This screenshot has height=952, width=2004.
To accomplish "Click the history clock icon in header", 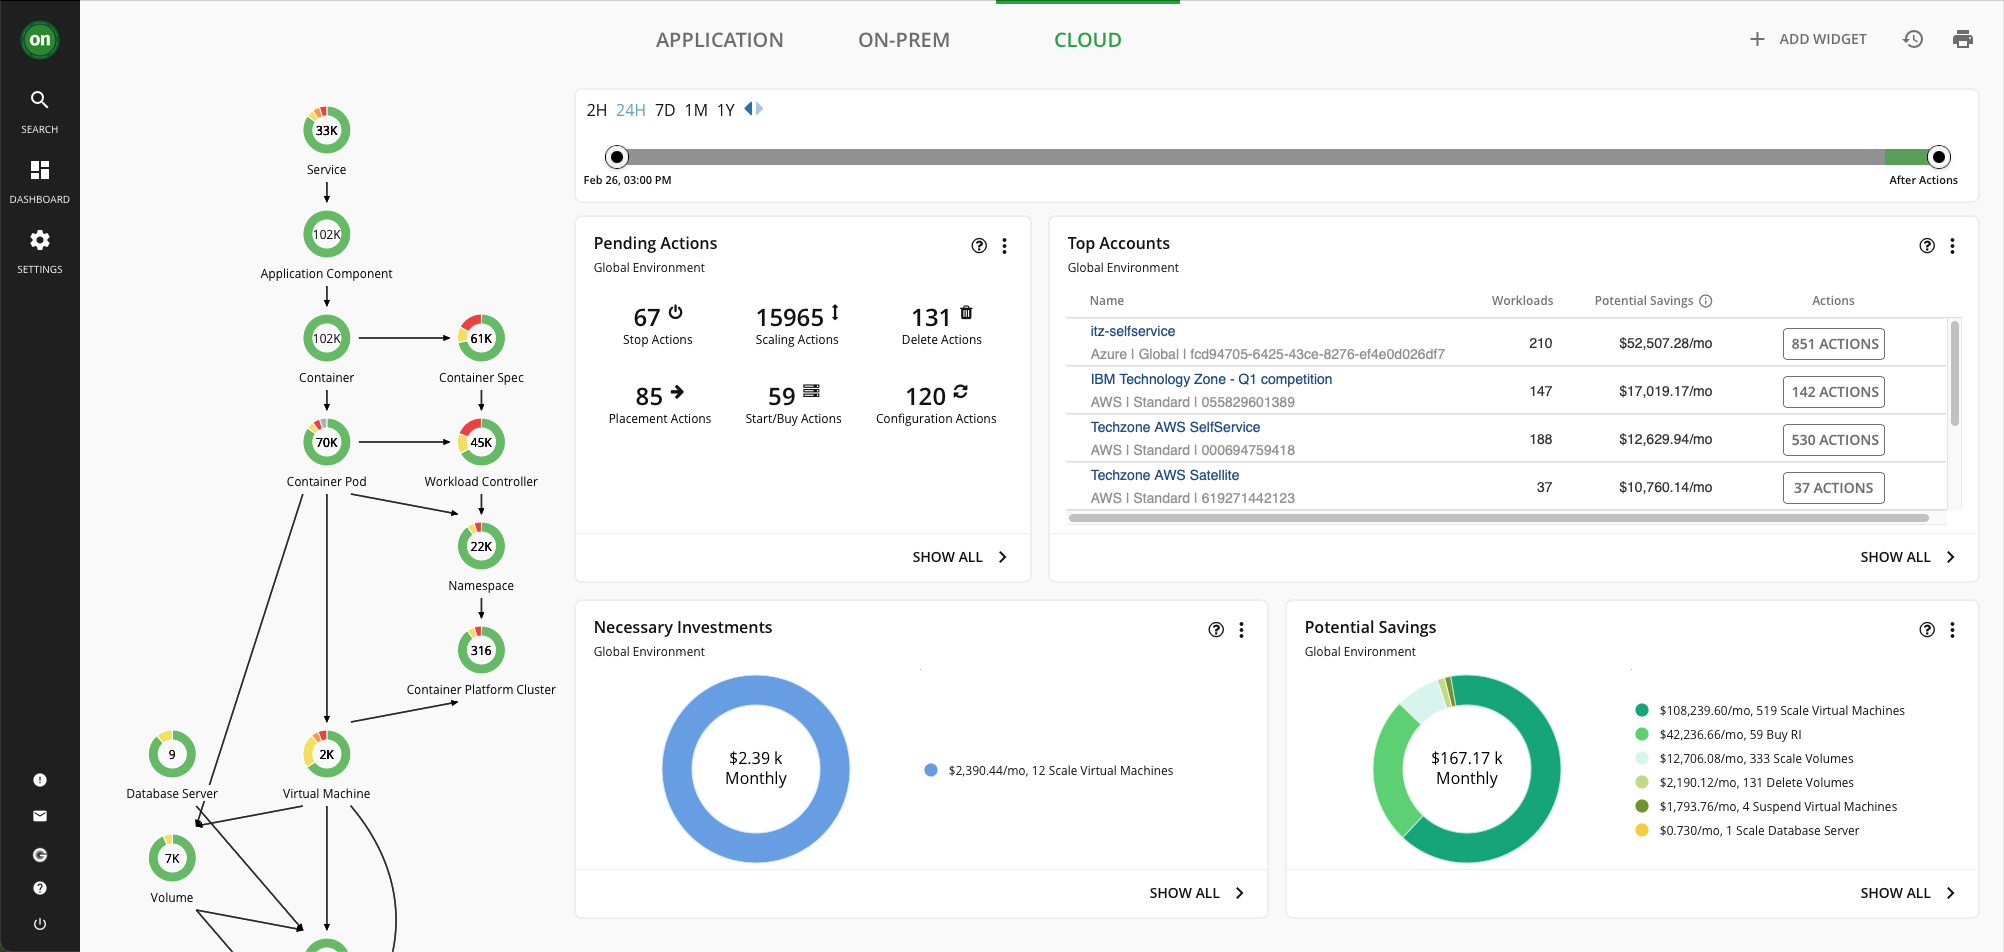I will click(x=1912, y=39).
